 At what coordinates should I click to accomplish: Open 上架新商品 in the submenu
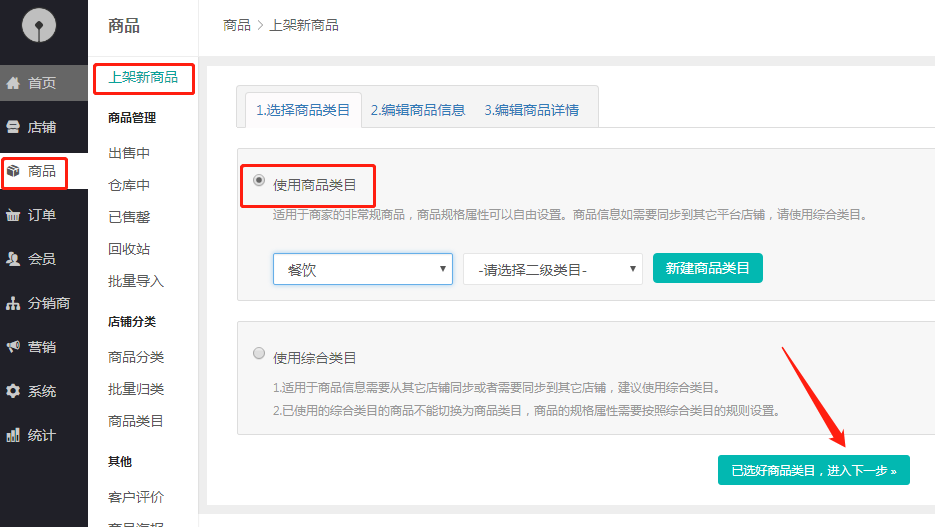pyautogui.click(x=143, y=78)
